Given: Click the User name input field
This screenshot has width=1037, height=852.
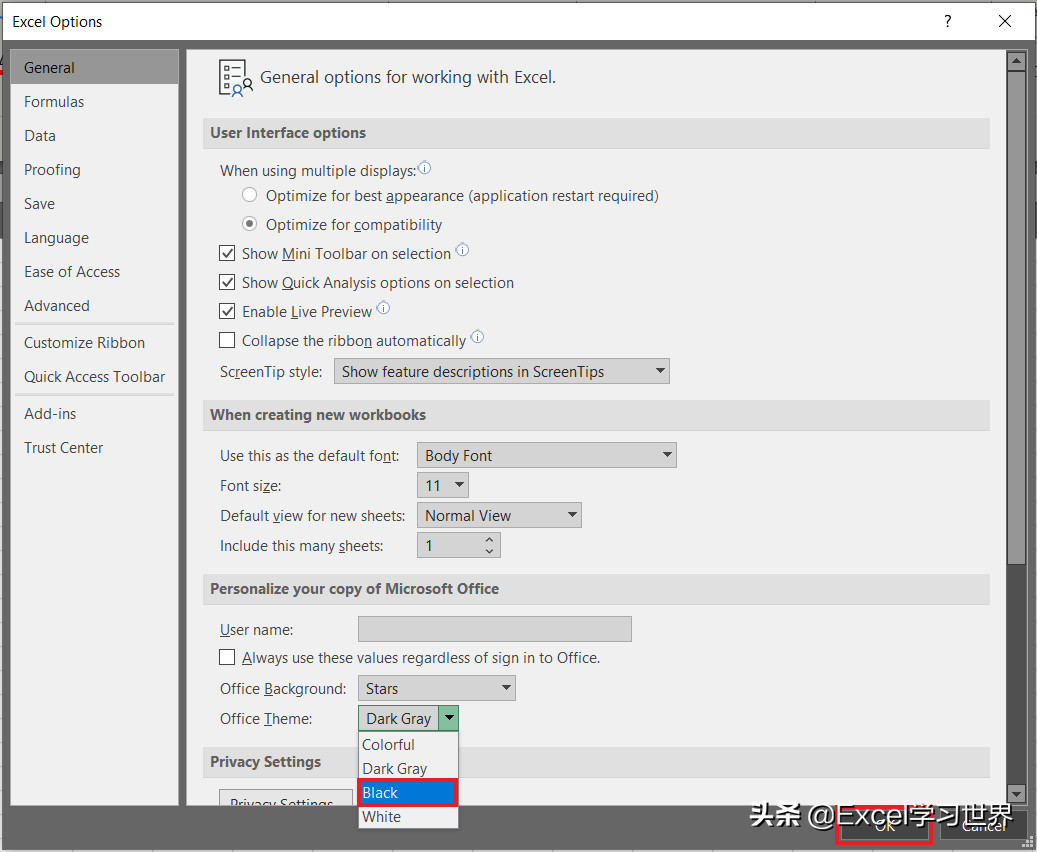Looking at the screenshot, I should point(495,629).
